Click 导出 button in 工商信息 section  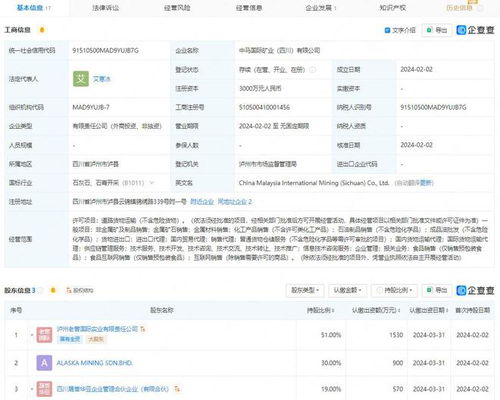pos(437,30)
